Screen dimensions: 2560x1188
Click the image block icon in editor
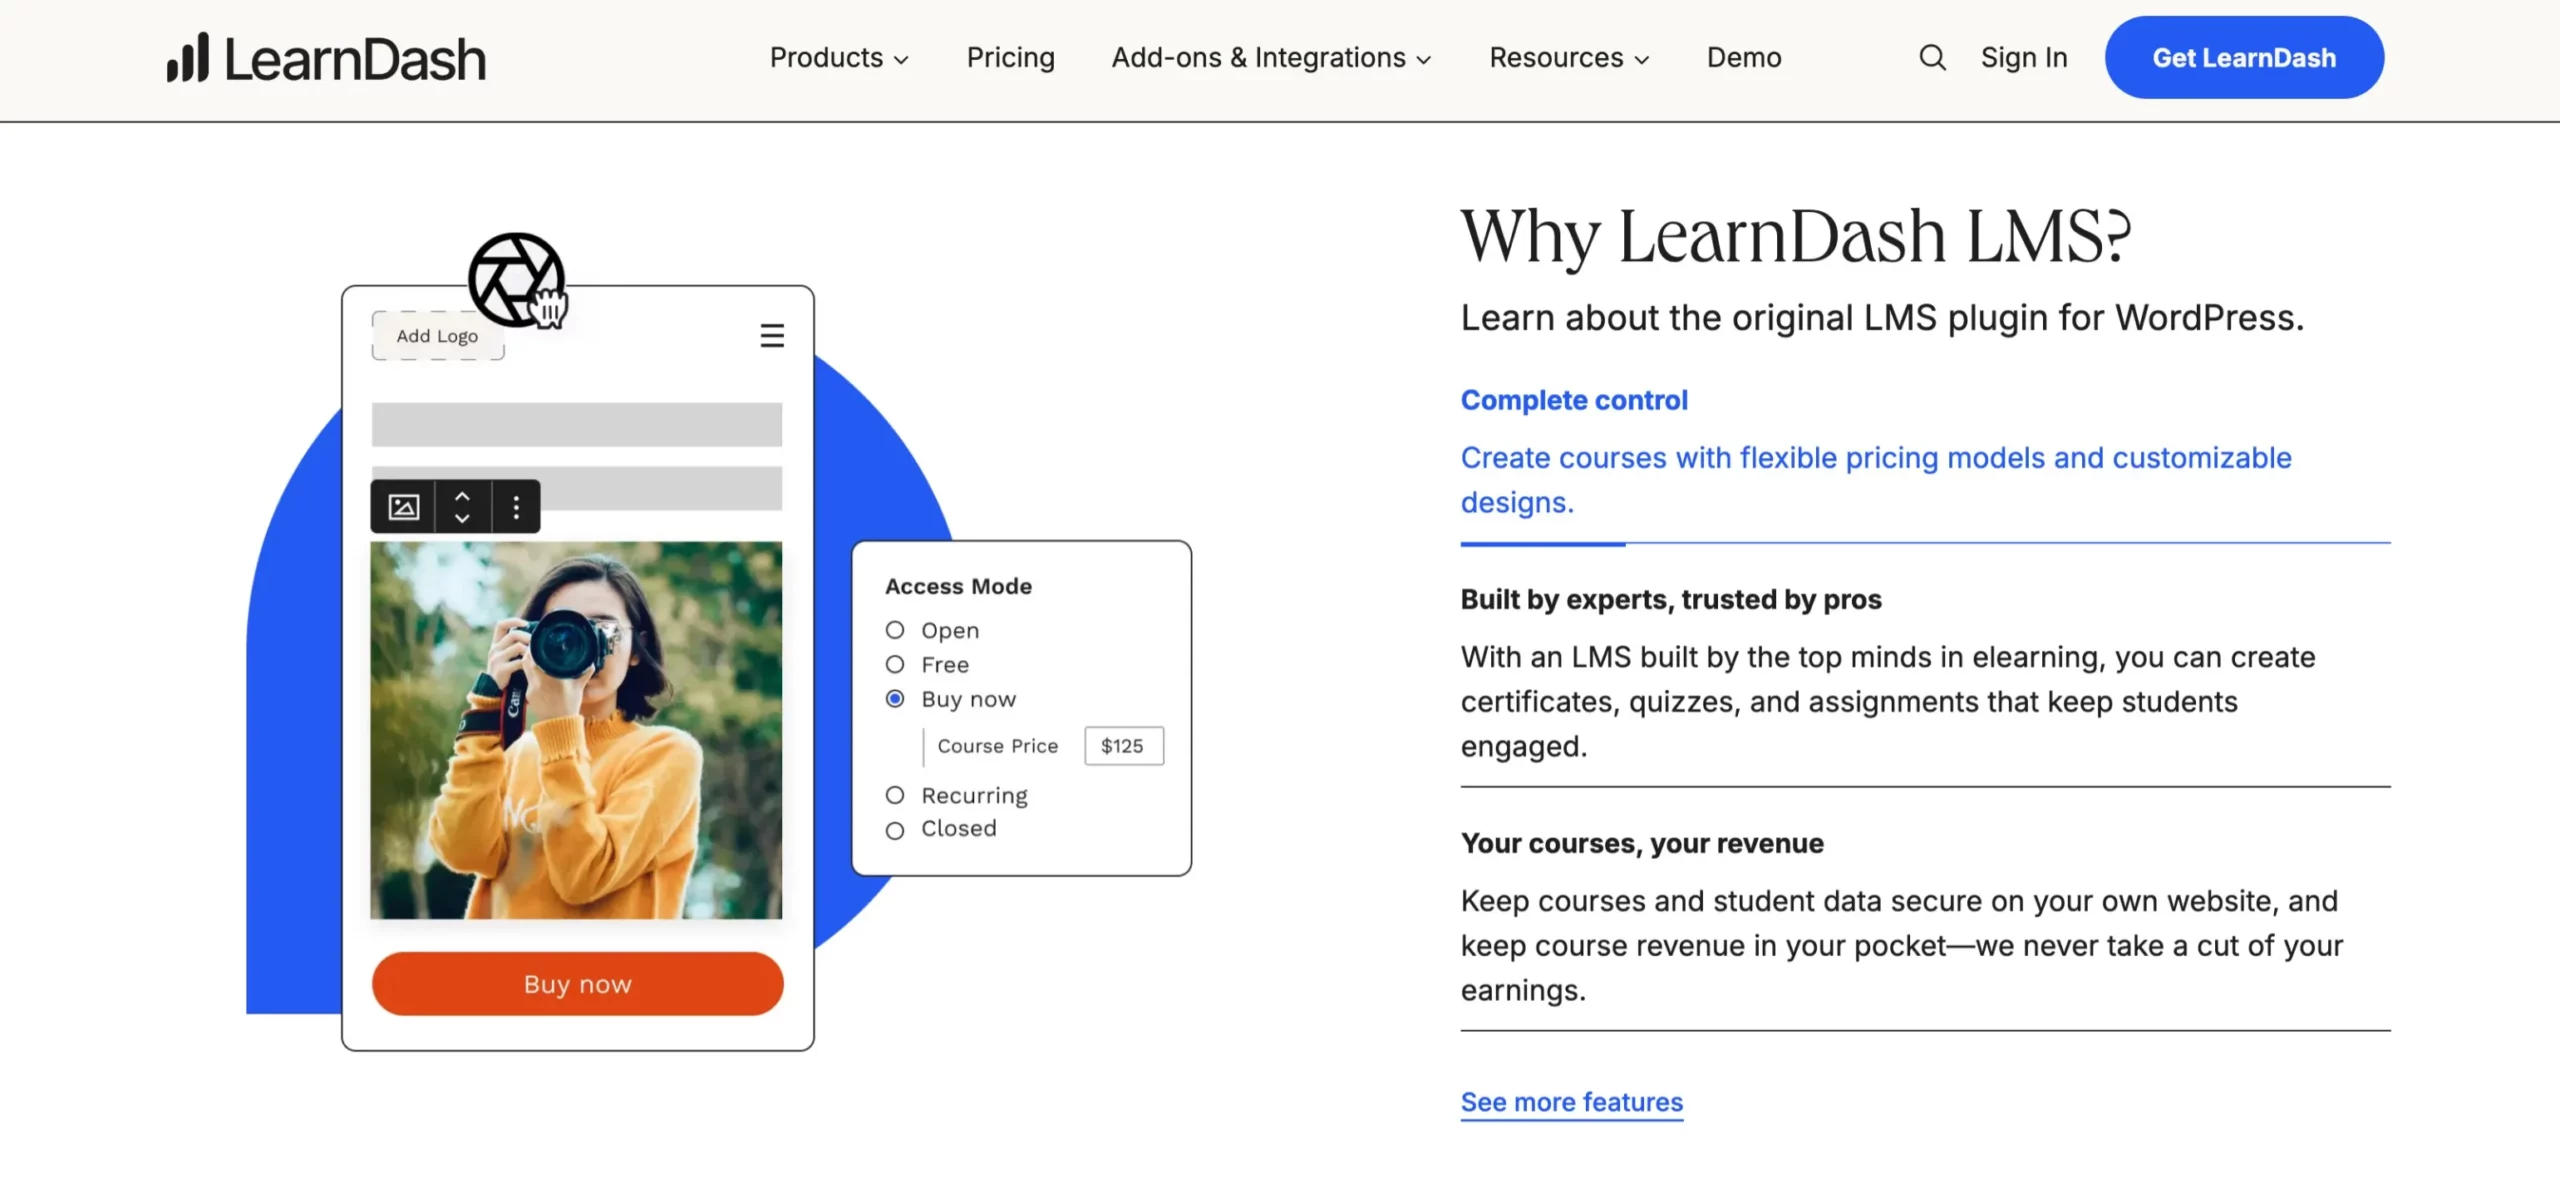[403, 506]
